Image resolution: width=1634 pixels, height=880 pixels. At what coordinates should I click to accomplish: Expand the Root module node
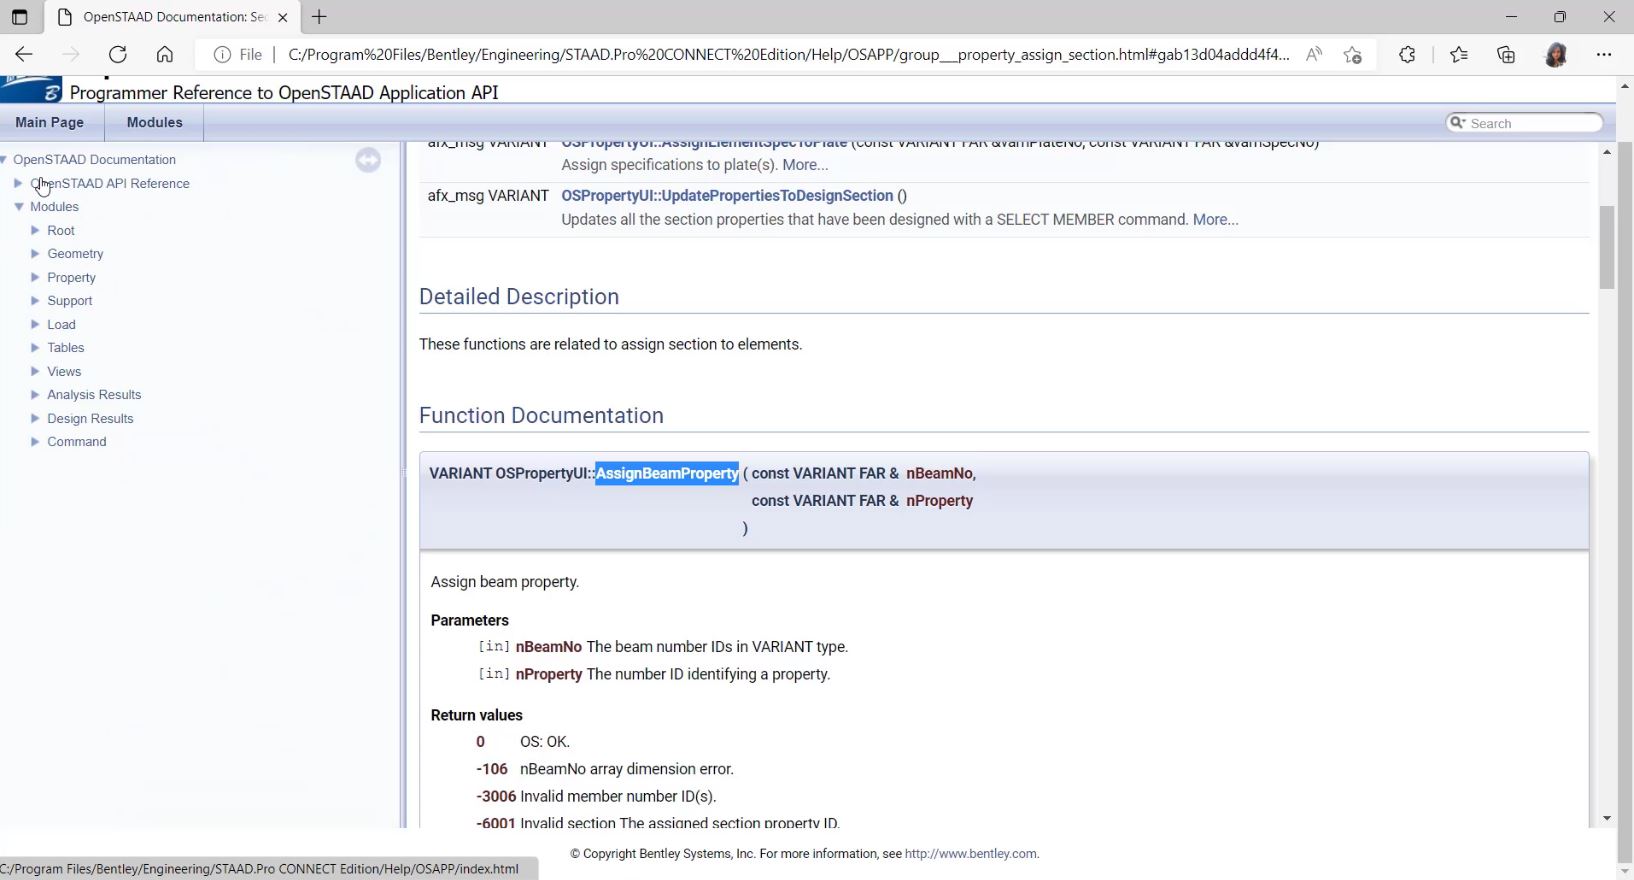(35, 230)
